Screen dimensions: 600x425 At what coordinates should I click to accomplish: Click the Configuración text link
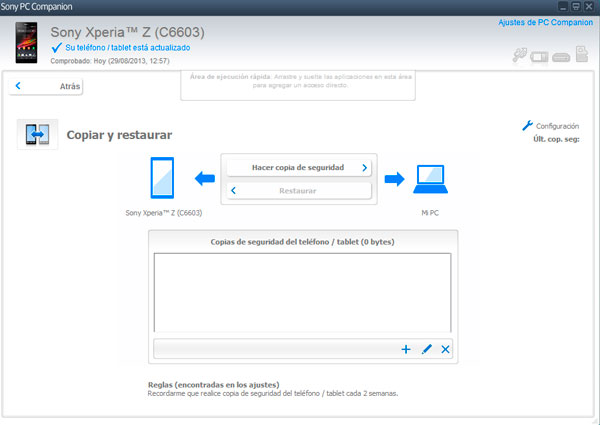pos(557,126)
